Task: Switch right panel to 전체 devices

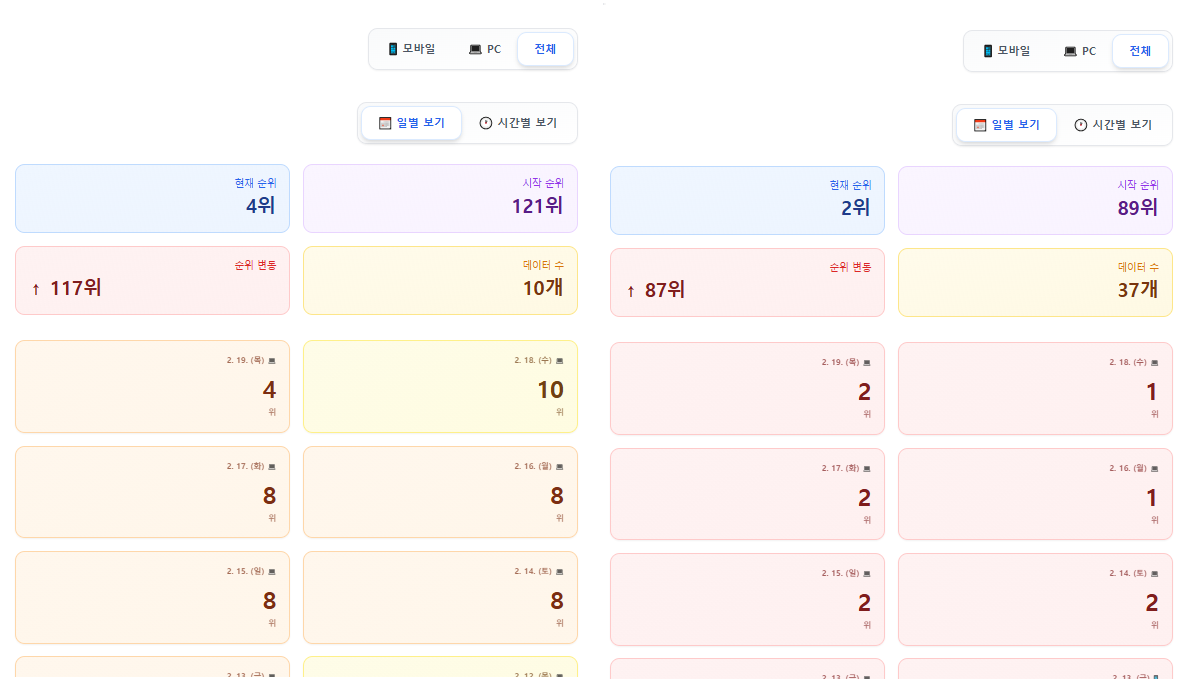Action: tap(1140, 51)
